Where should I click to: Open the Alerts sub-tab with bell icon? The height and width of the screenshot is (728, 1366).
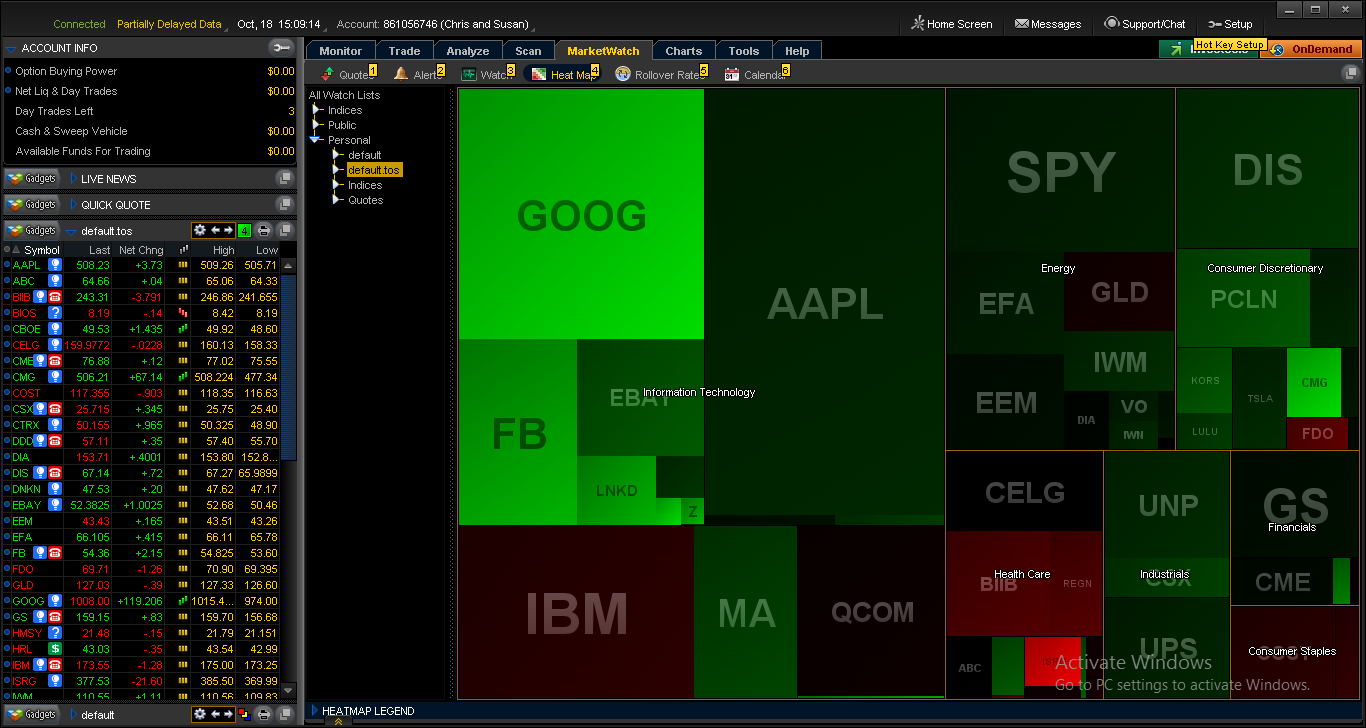click(418, 74)
